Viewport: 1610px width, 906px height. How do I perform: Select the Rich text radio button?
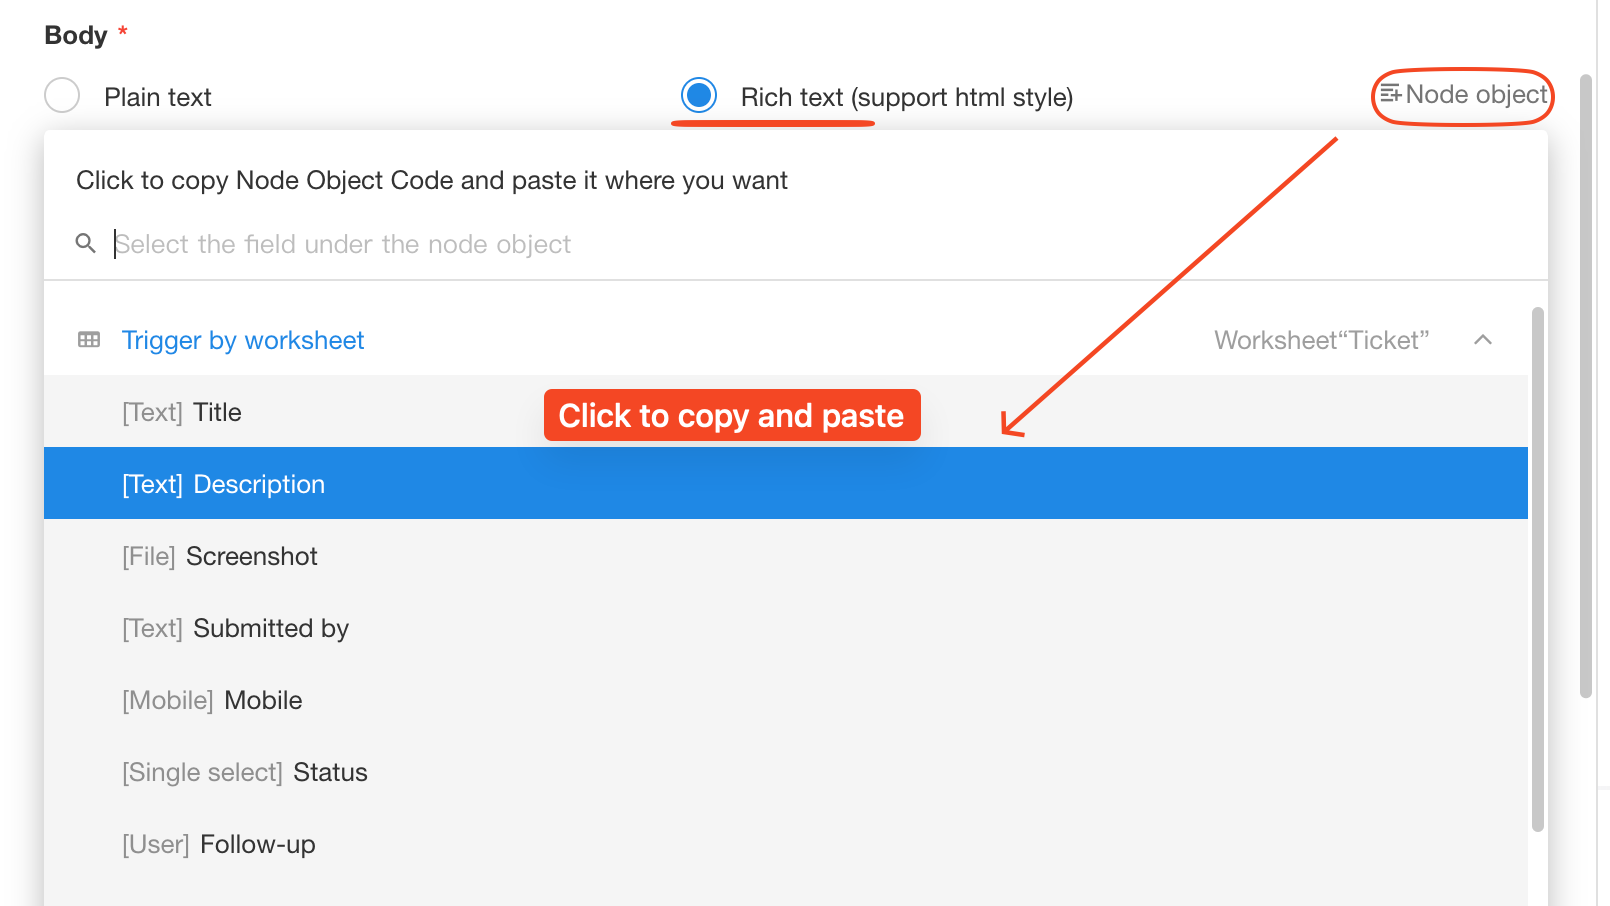coord(699,96)
